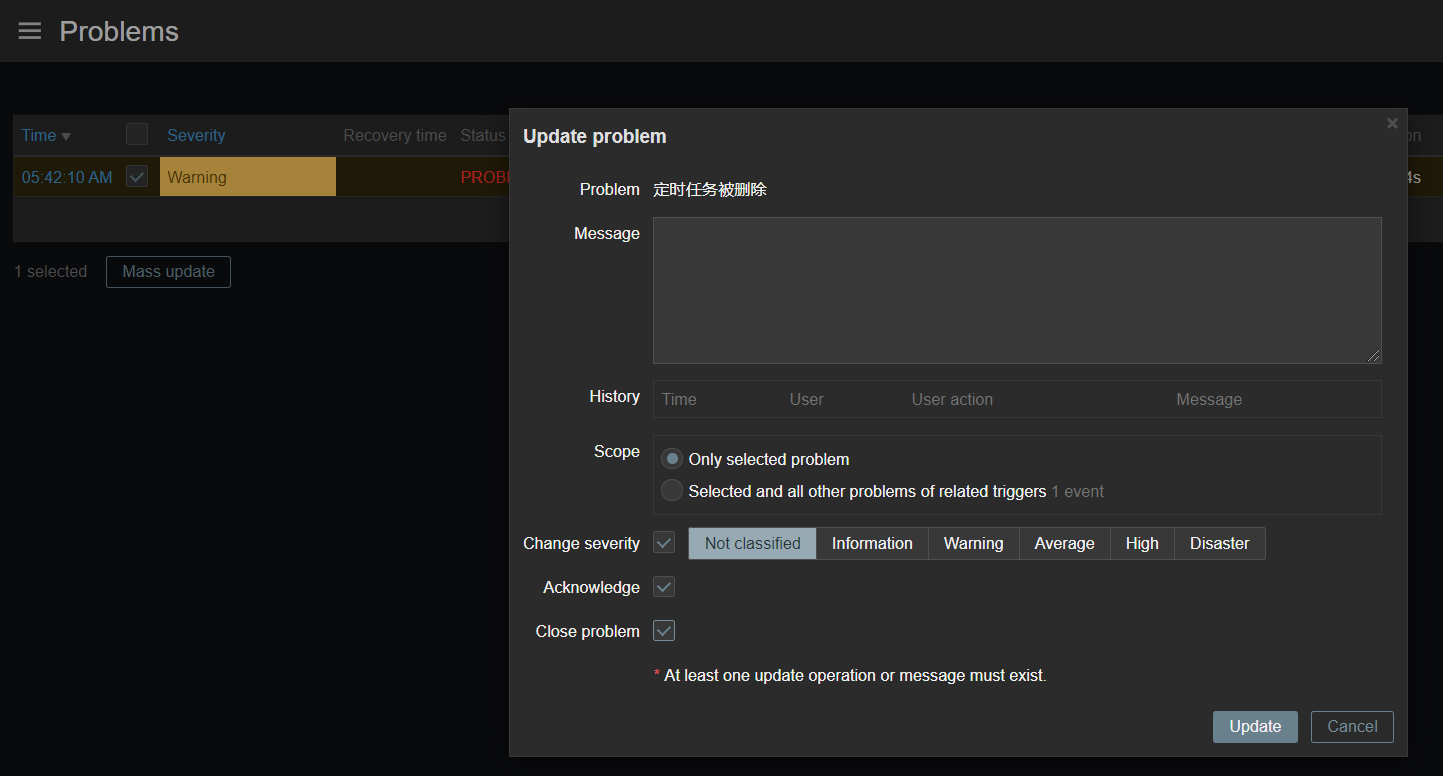This screenshot has width=1443, height=776.
Task: Select Only selected problem scope
Action: pyautogui.click(x=672, y=460)
